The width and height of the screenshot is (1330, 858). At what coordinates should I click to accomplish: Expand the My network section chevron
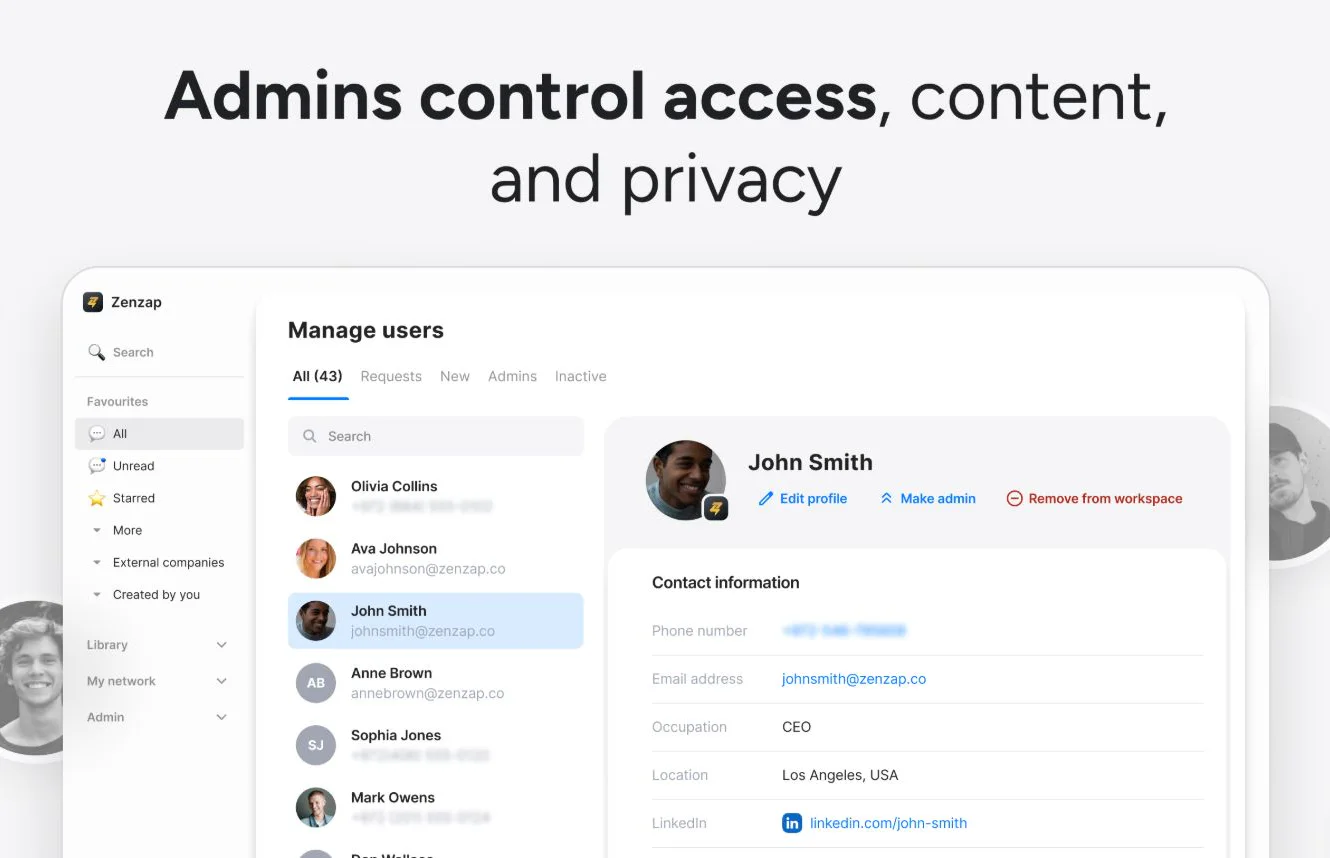(222, 681)
